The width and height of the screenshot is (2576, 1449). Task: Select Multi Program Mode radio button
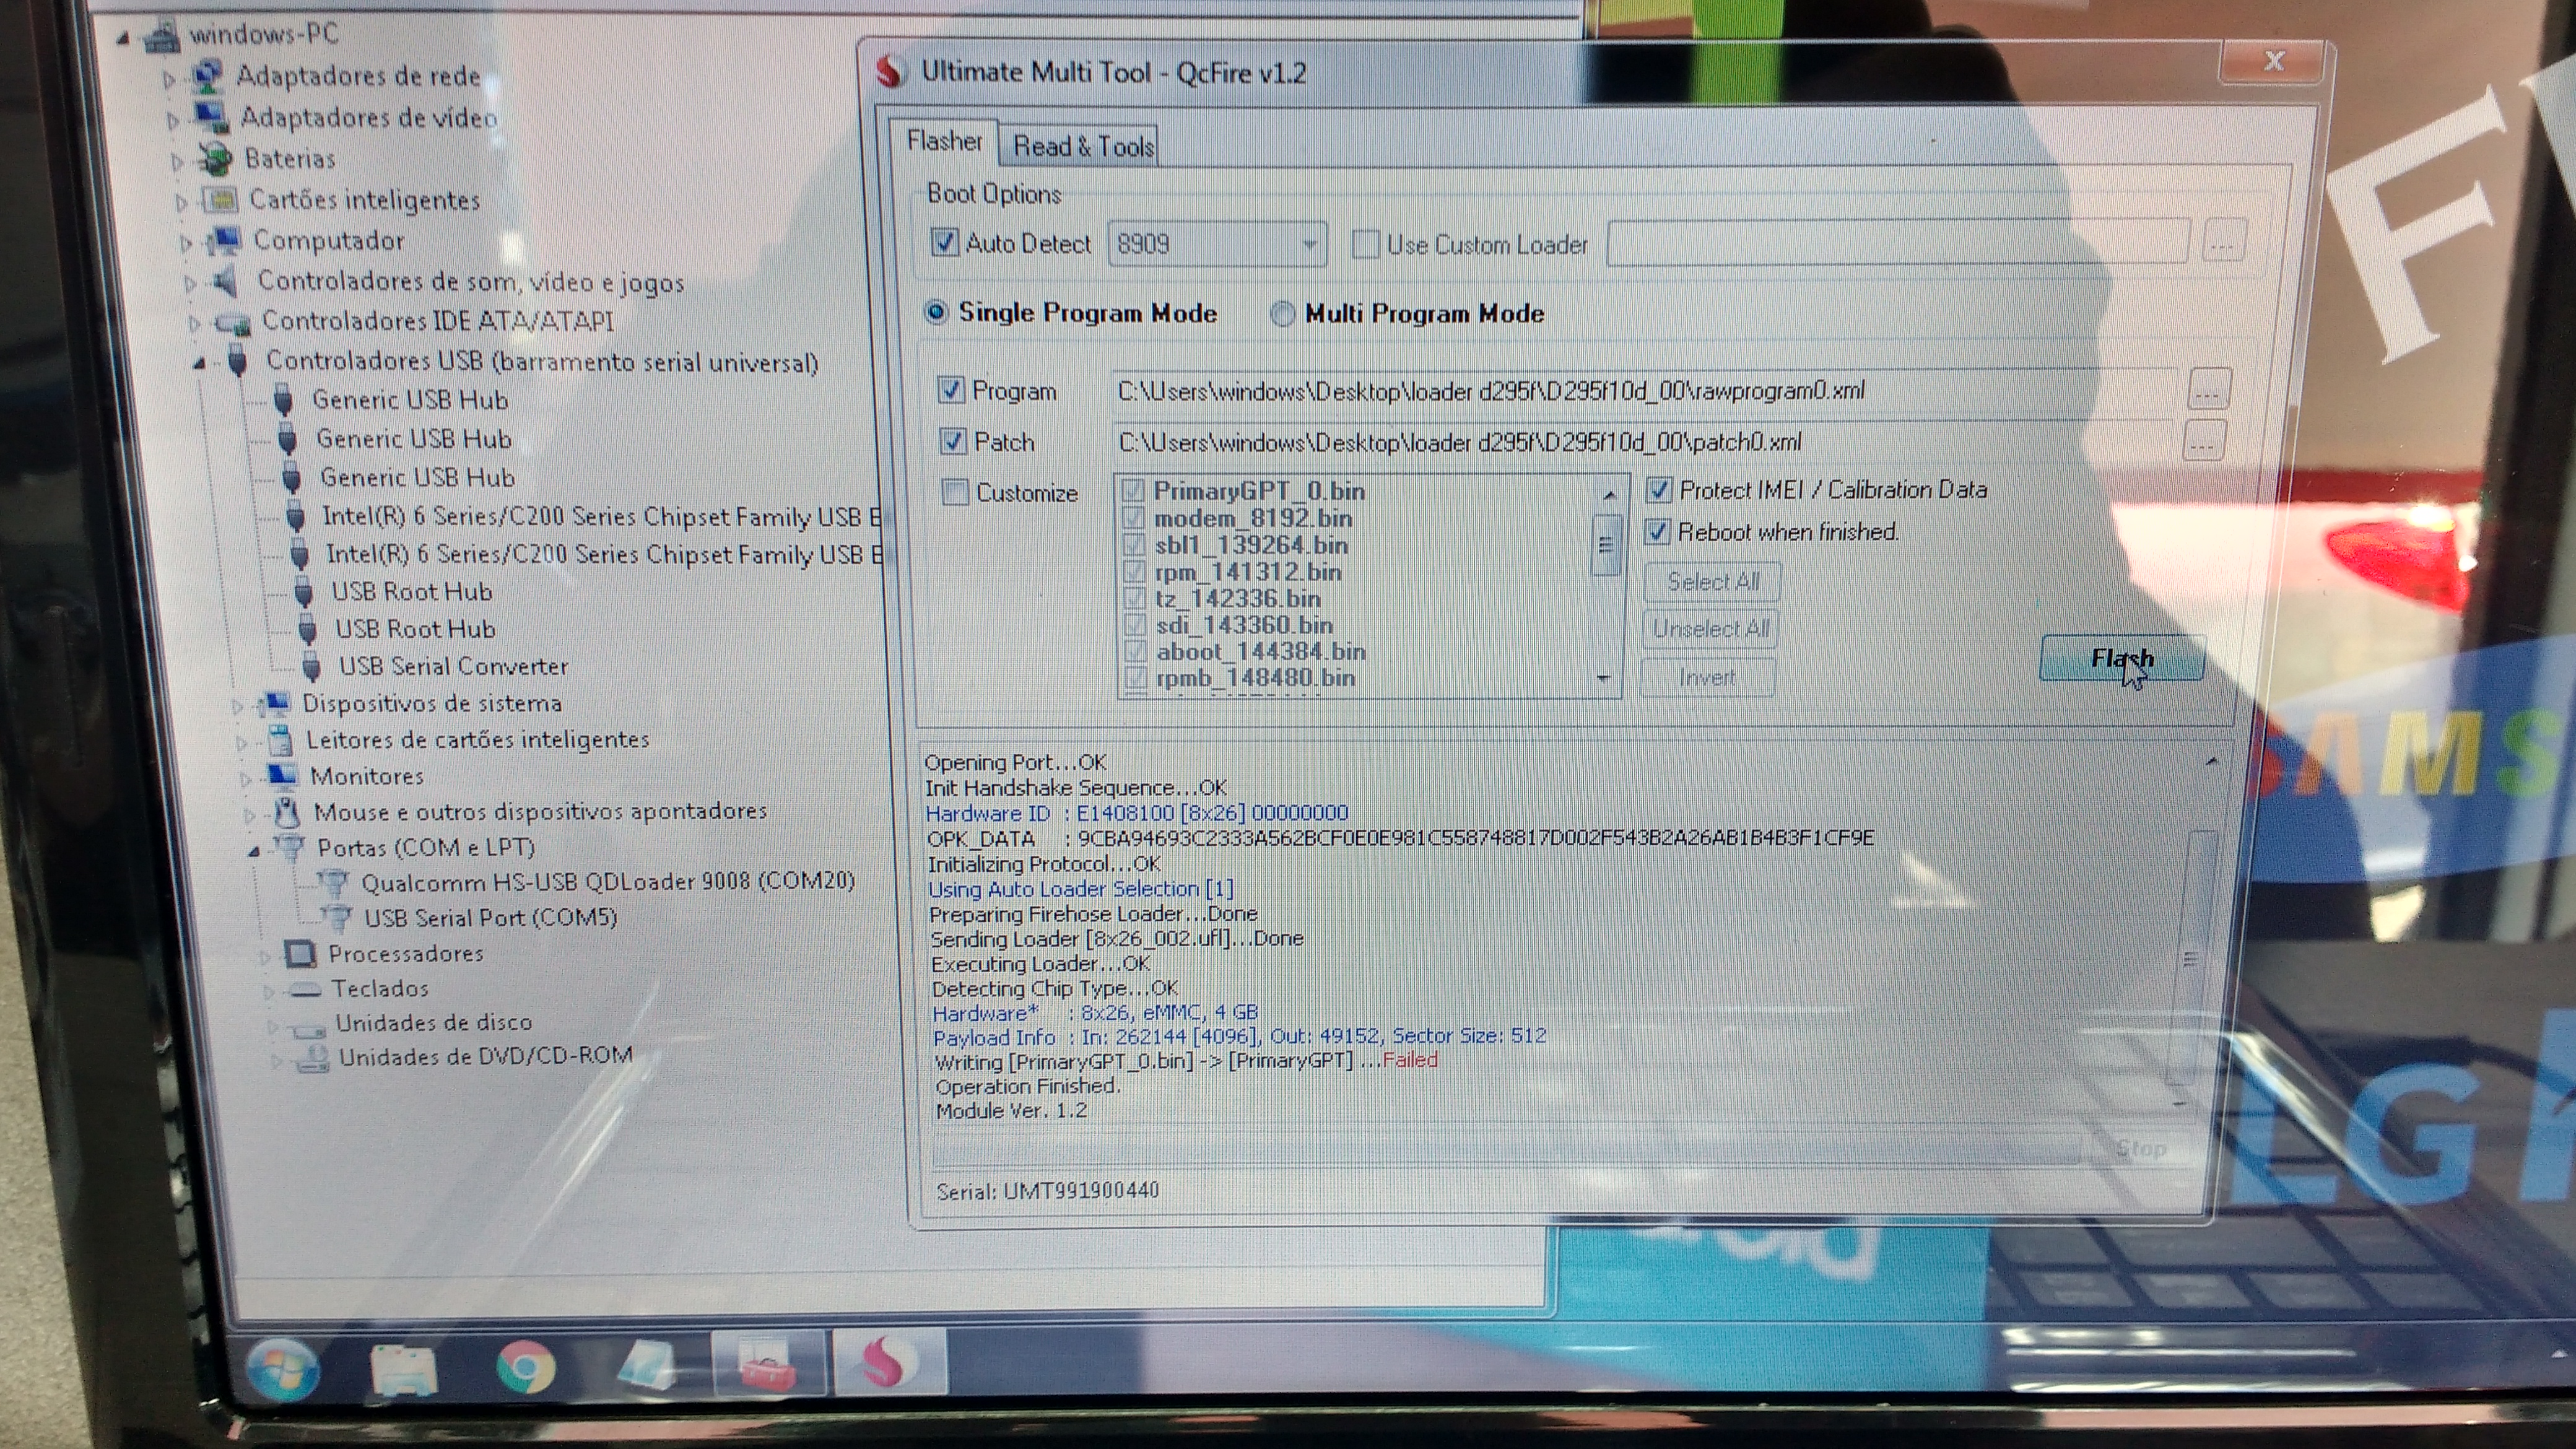click(x=1282, y=313)
